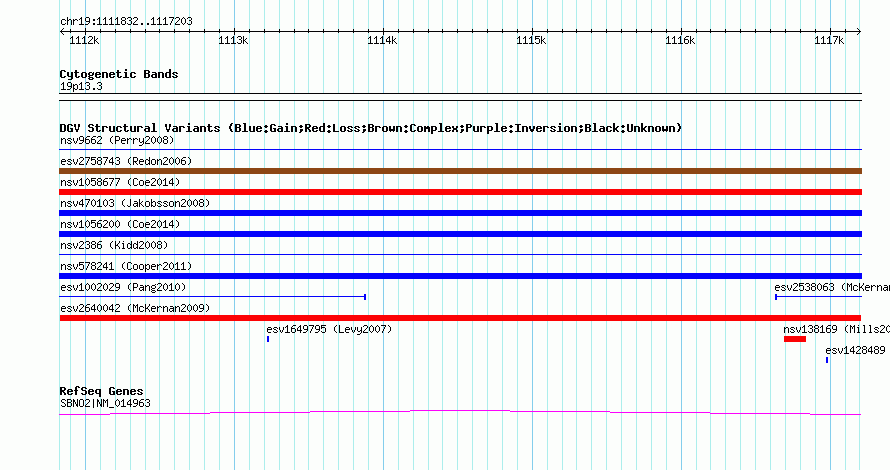
Task: Click the esv1649795 (Levy2007) label
Action: pos(329,329)
